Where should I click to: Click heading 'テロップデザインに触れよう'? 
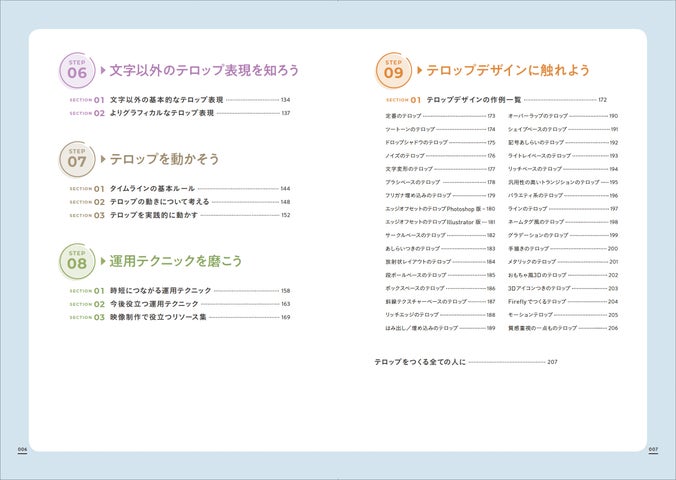508,70
